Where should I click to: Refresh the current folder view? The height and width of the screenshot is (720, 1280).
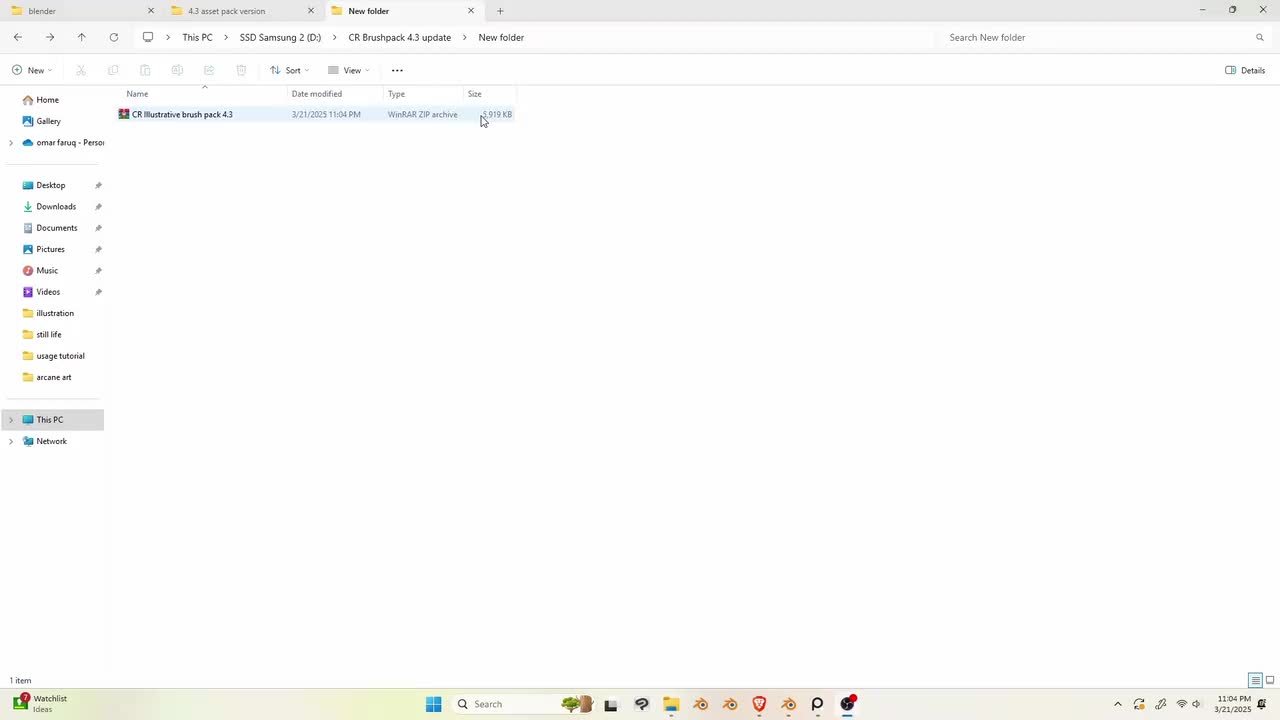click(114, 37)
